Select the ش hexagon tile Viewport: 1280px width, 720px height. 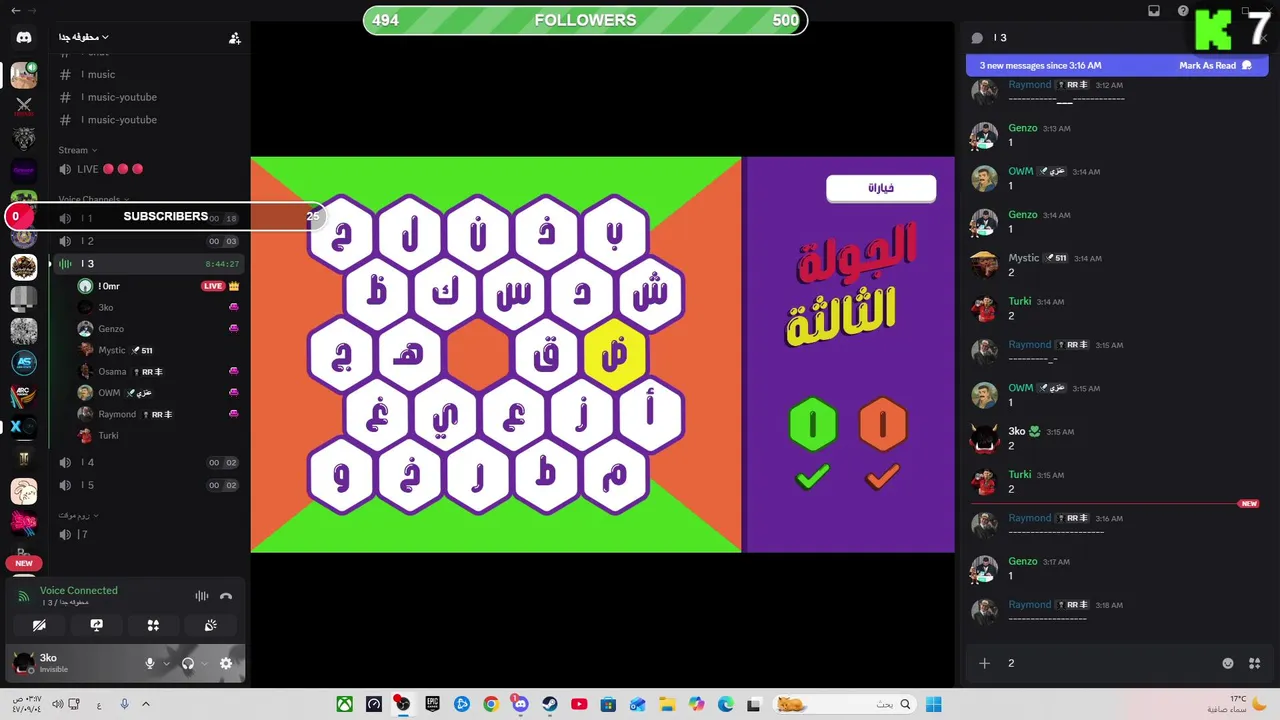[650, 295]
